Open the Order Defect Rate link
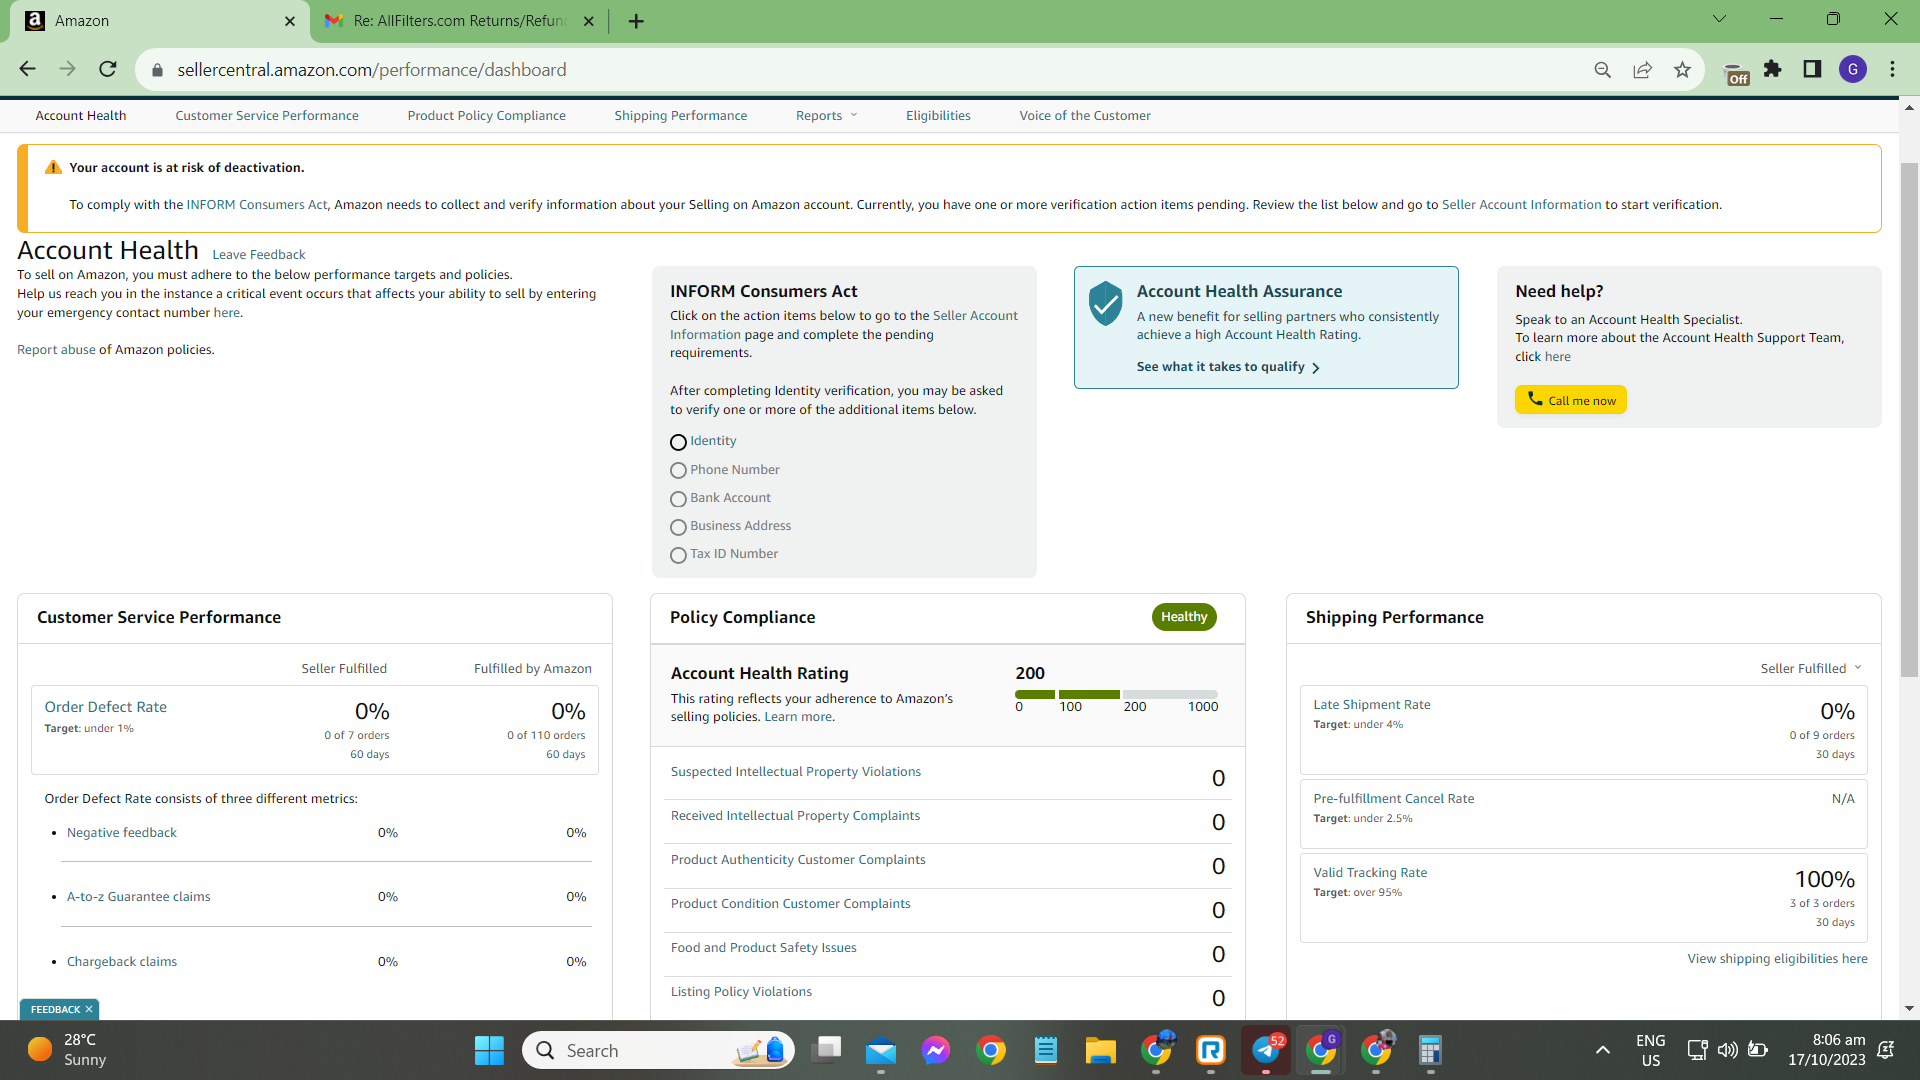1920x1080 pixels. tap(106, 707)
